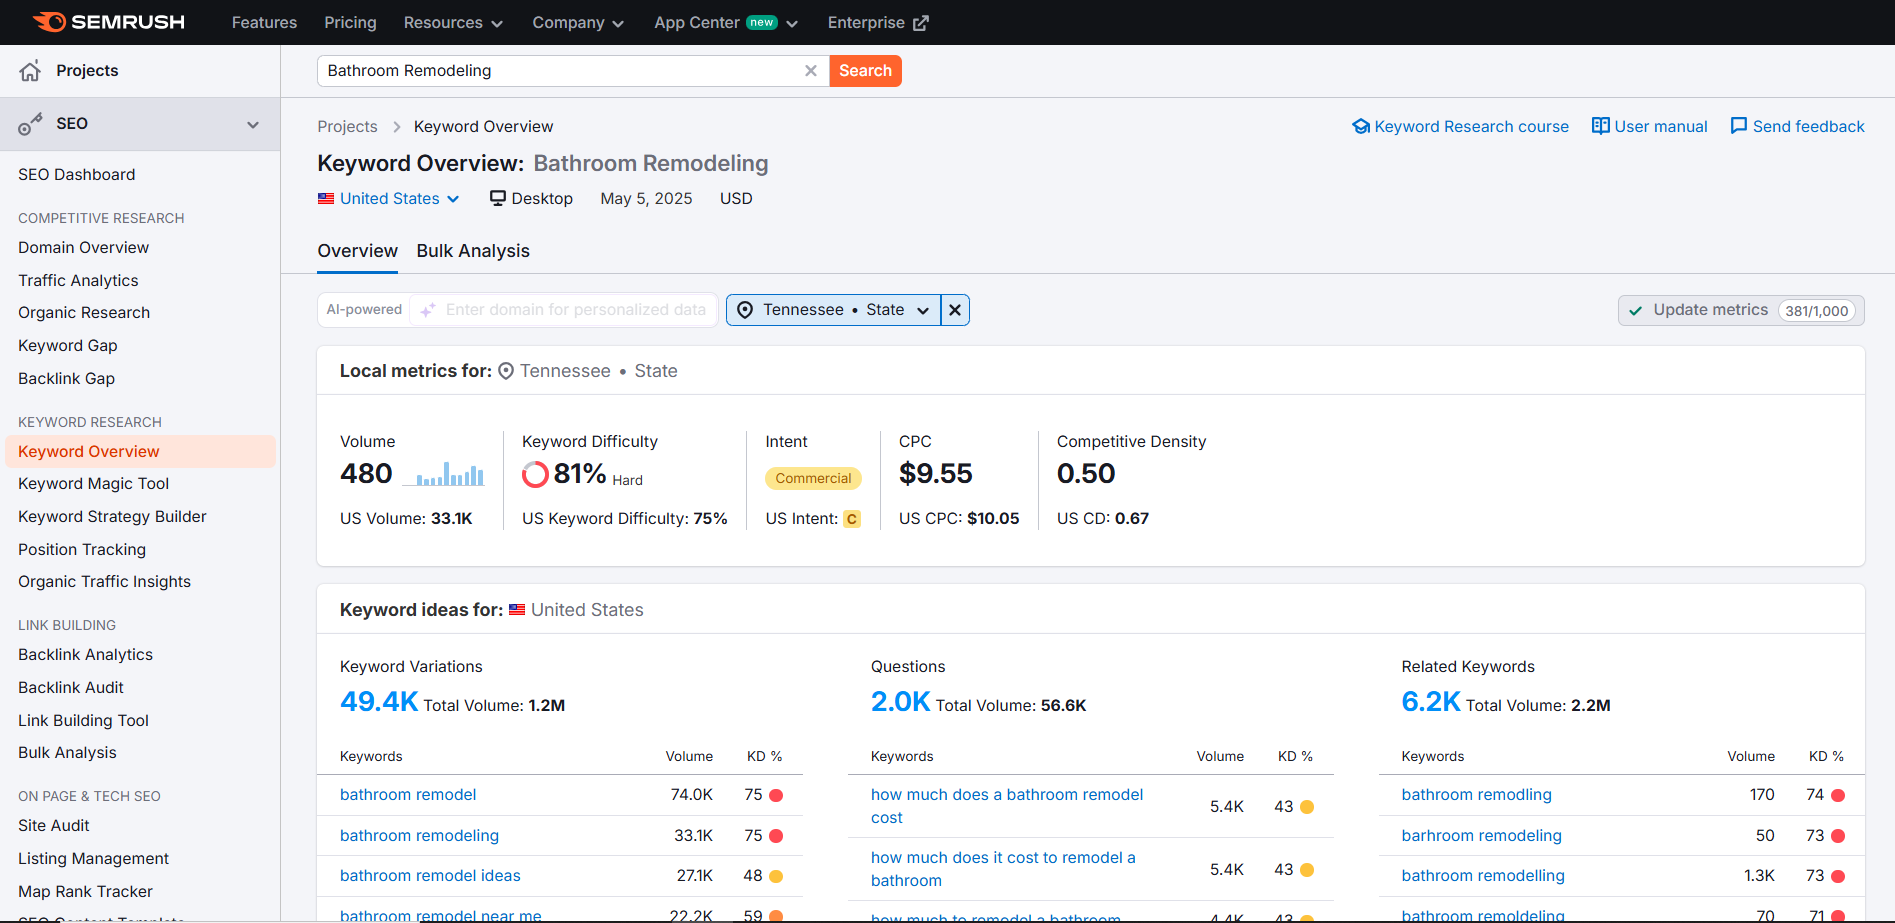Screen dimensions: 1895x923
Task: Expand the Tennessee State location dropdown
Action: 833,310
